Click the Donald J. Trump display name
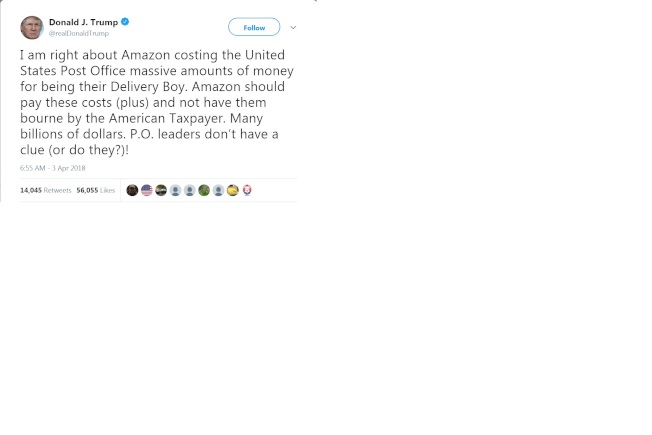652x435 pixels. (83, 22)
